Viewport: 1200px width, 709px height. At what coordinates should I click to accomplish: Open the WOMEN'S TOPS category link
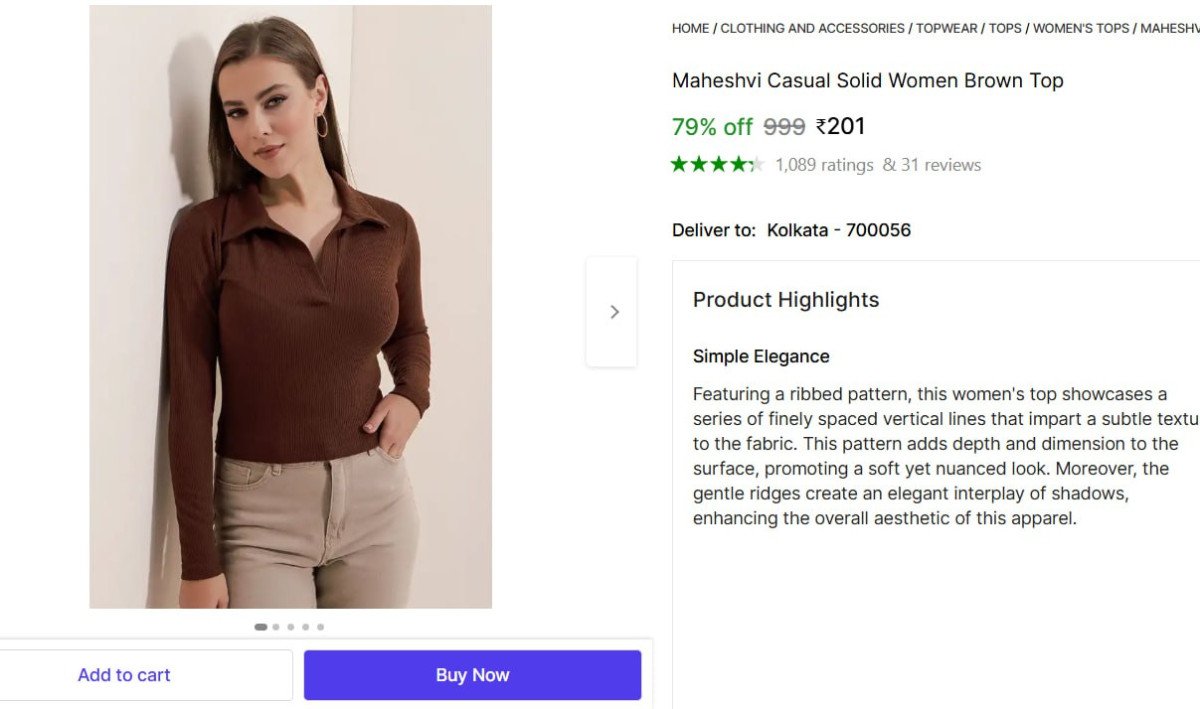pyautogui.click(x=1082, y=28)
